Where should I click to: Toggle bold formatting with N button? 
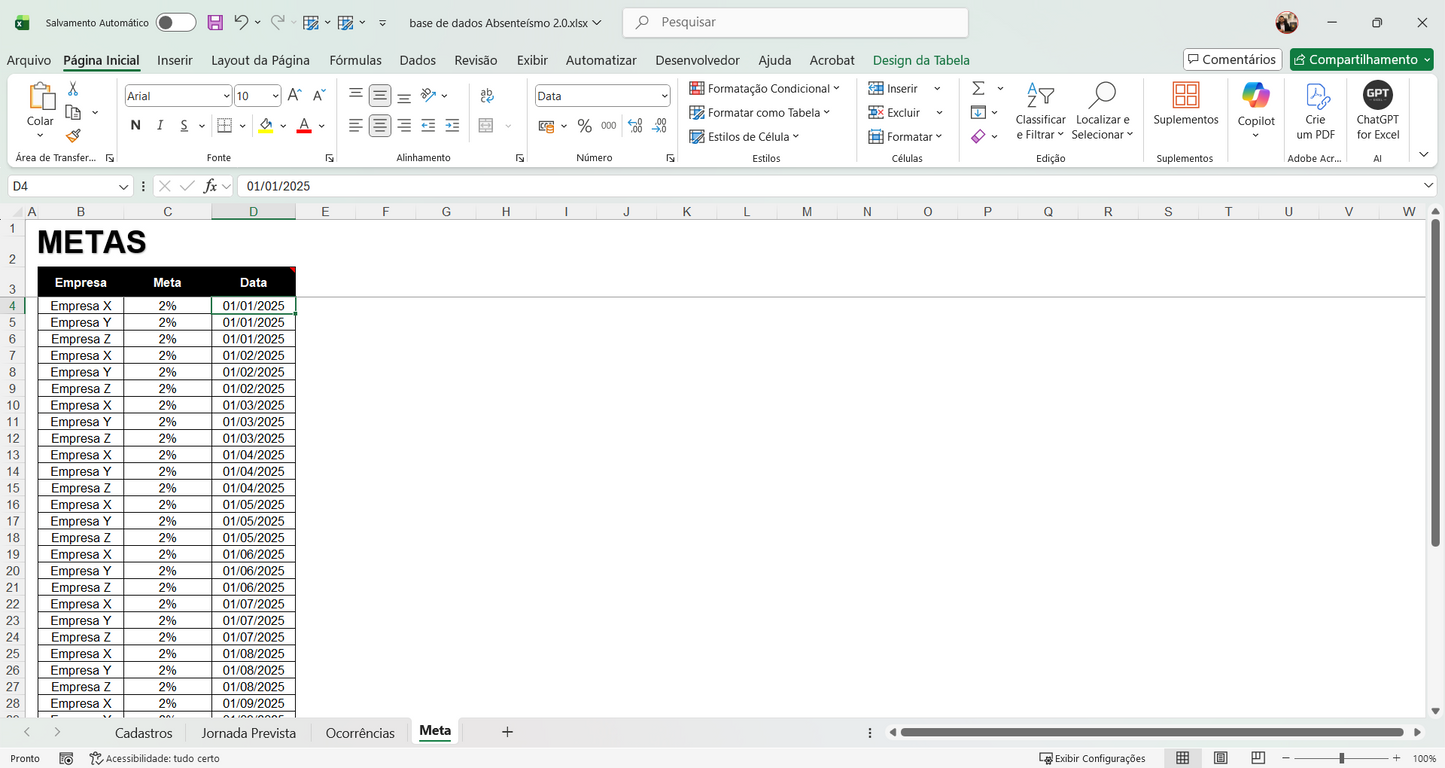pos(135,125)
